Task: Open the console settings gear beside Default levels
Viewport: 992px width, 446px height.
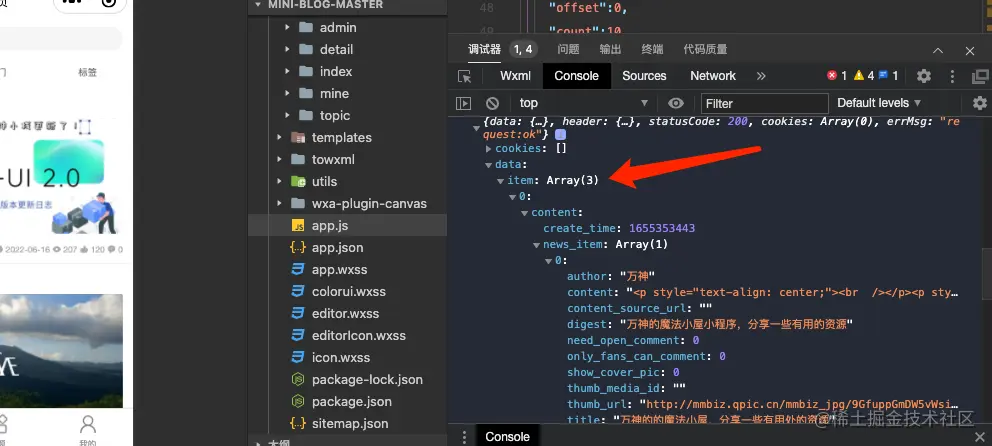Action: click(979, 103)
